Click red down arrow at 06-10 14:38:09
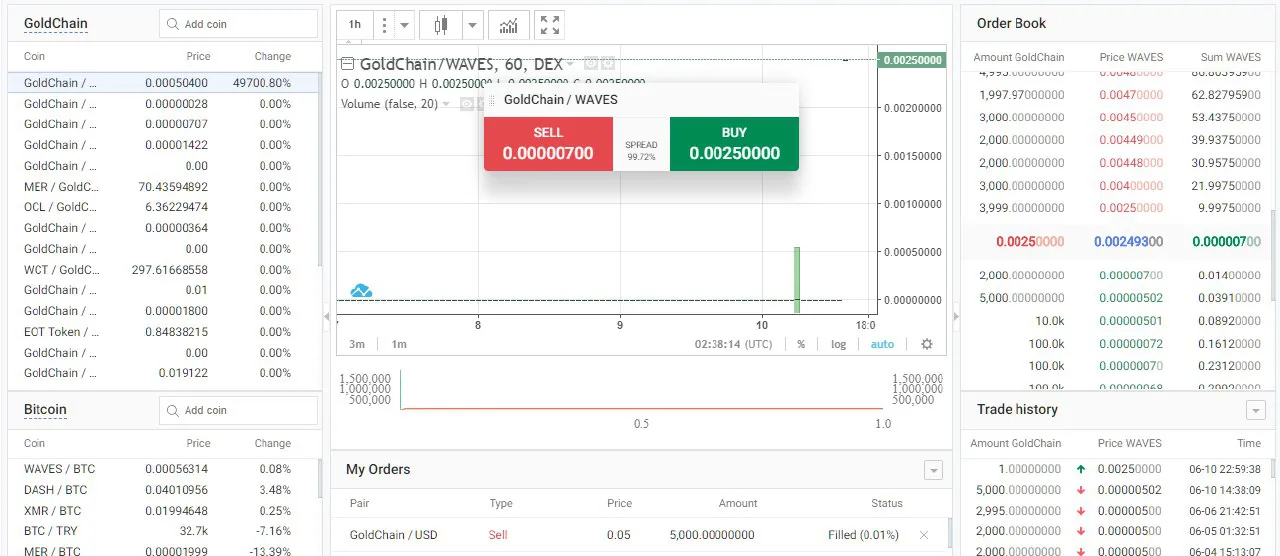 [1081, 490]
